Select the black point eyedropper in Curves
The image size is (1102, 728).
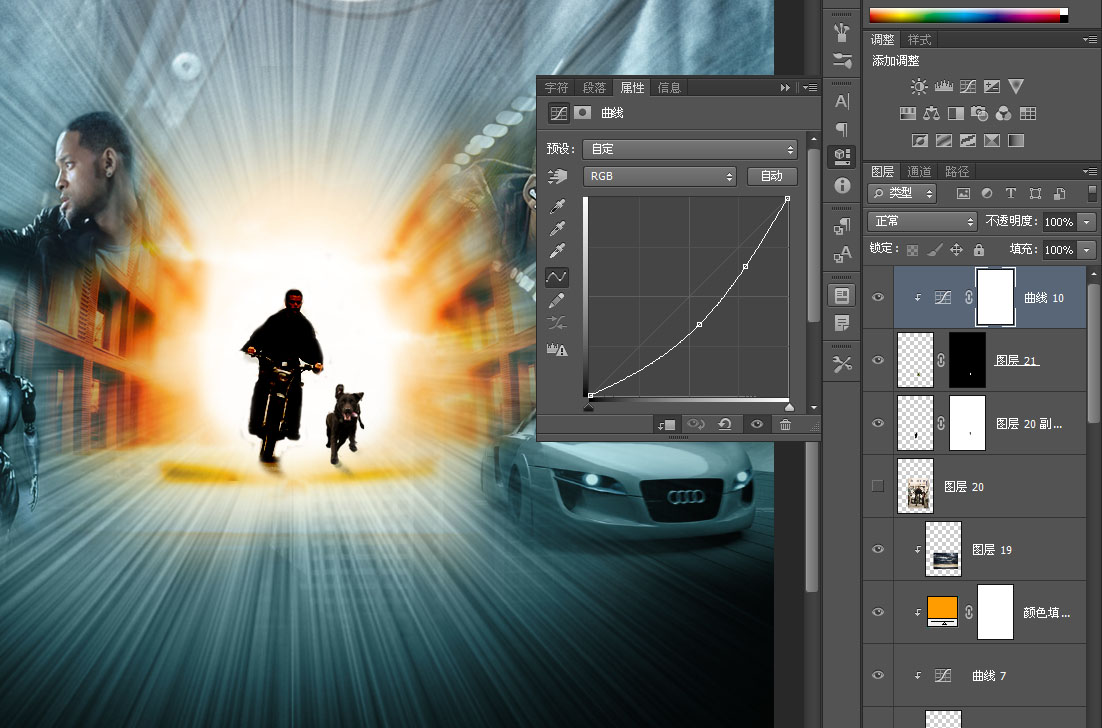pyautogui.click(x=557, y=206)
